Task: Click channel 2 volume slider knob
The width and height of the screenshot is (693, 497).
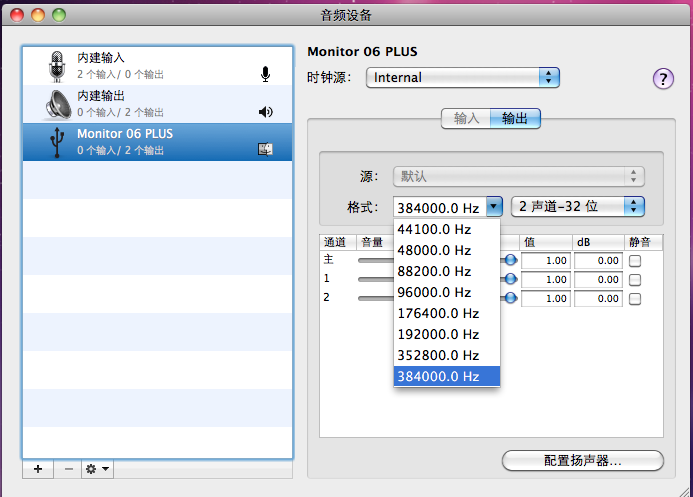Action: point(510,298)
